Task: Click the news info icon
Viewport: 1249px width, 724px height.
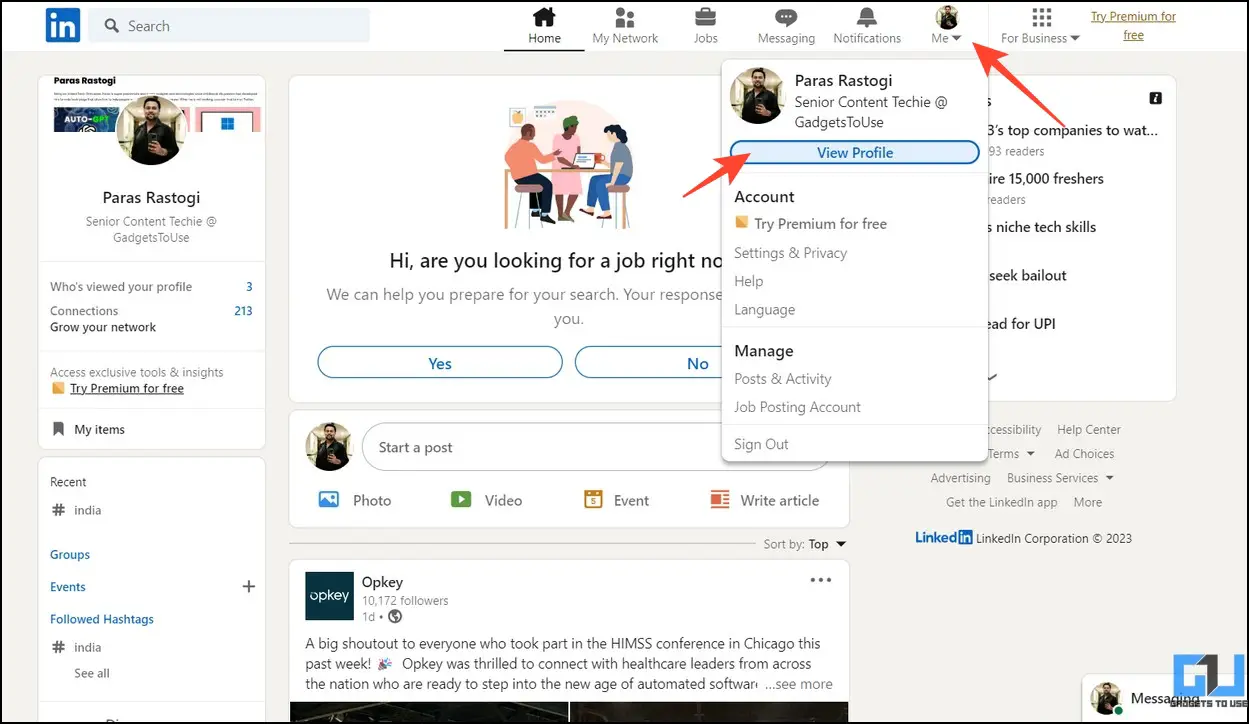Action: click(x=1155, y=98)
